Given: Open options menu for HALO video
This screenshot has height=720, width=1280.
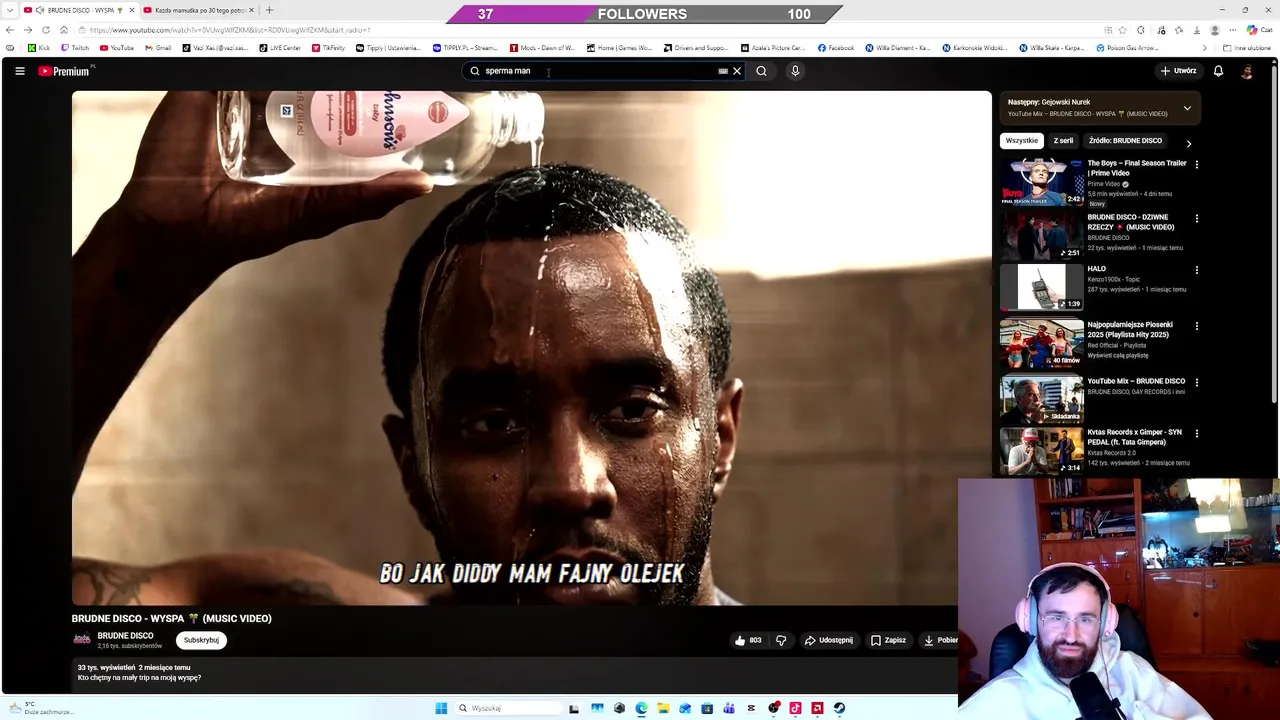Looking at the screenshot, I should pos(1196,270).
